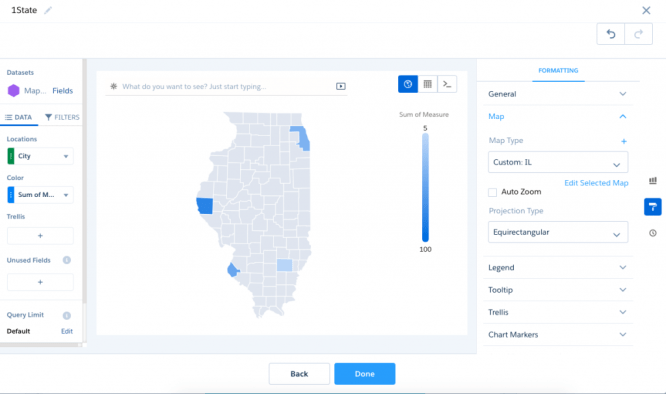Add a Trellis field with plus button
This screenshot has width=666, height=394.
point(40,236)
